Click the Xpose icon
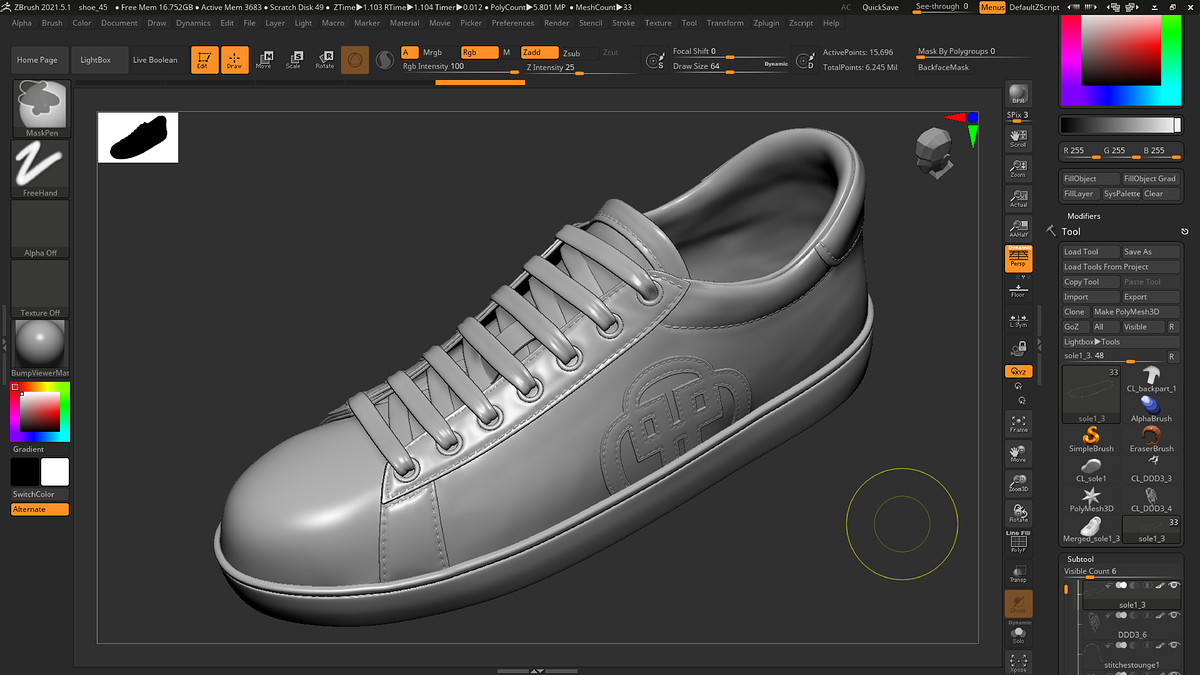 [x=1018, y=661]
